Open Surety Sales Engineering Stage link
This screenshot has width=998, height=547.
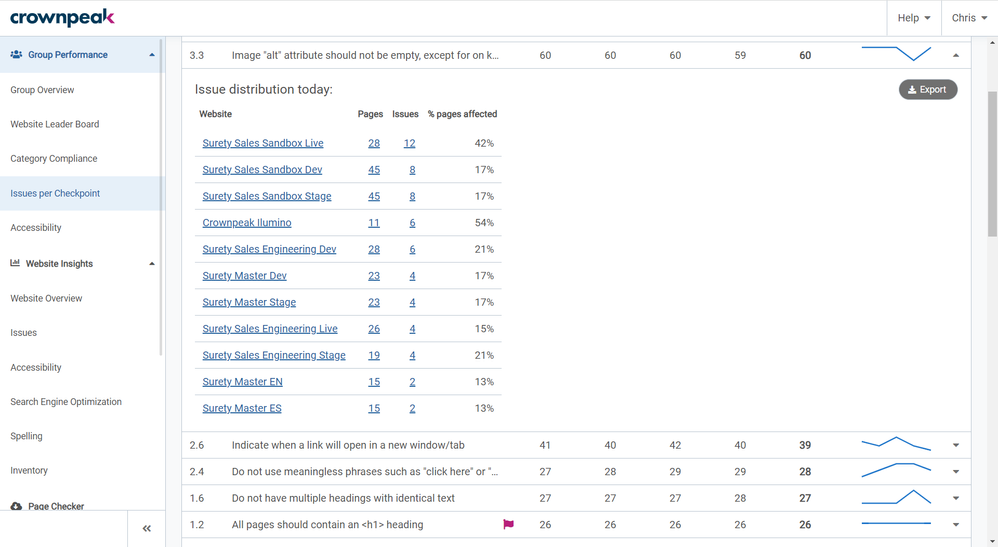274,355
